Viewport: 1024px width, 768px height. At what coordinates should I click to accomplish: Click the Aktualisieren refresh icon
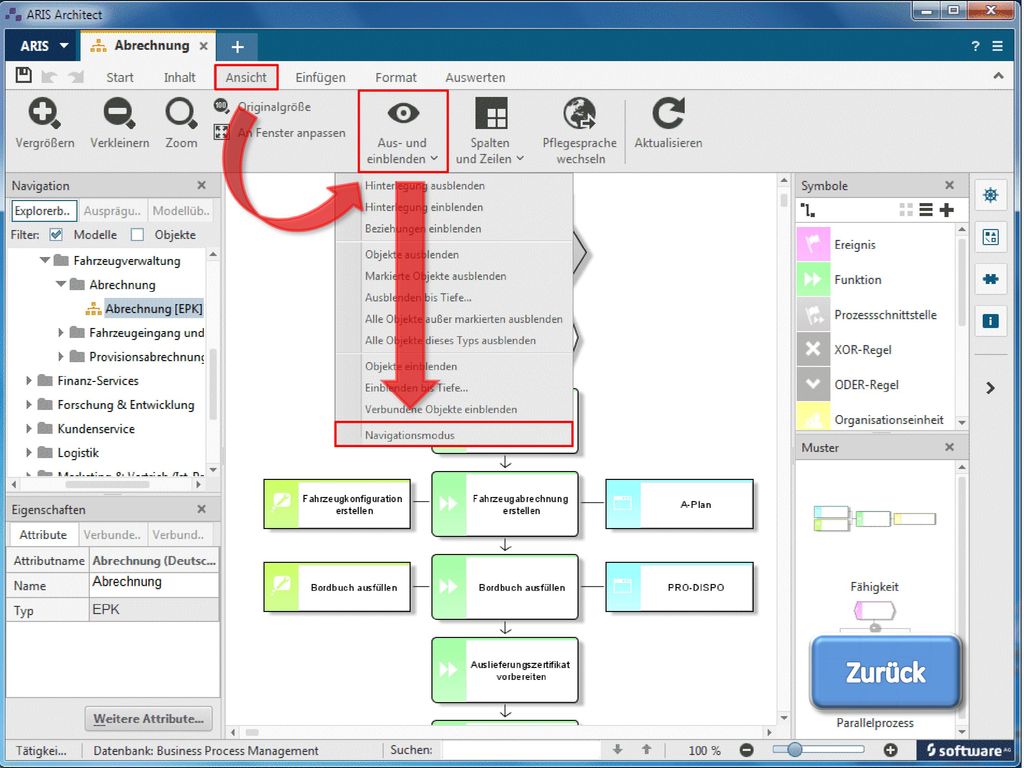668,114
